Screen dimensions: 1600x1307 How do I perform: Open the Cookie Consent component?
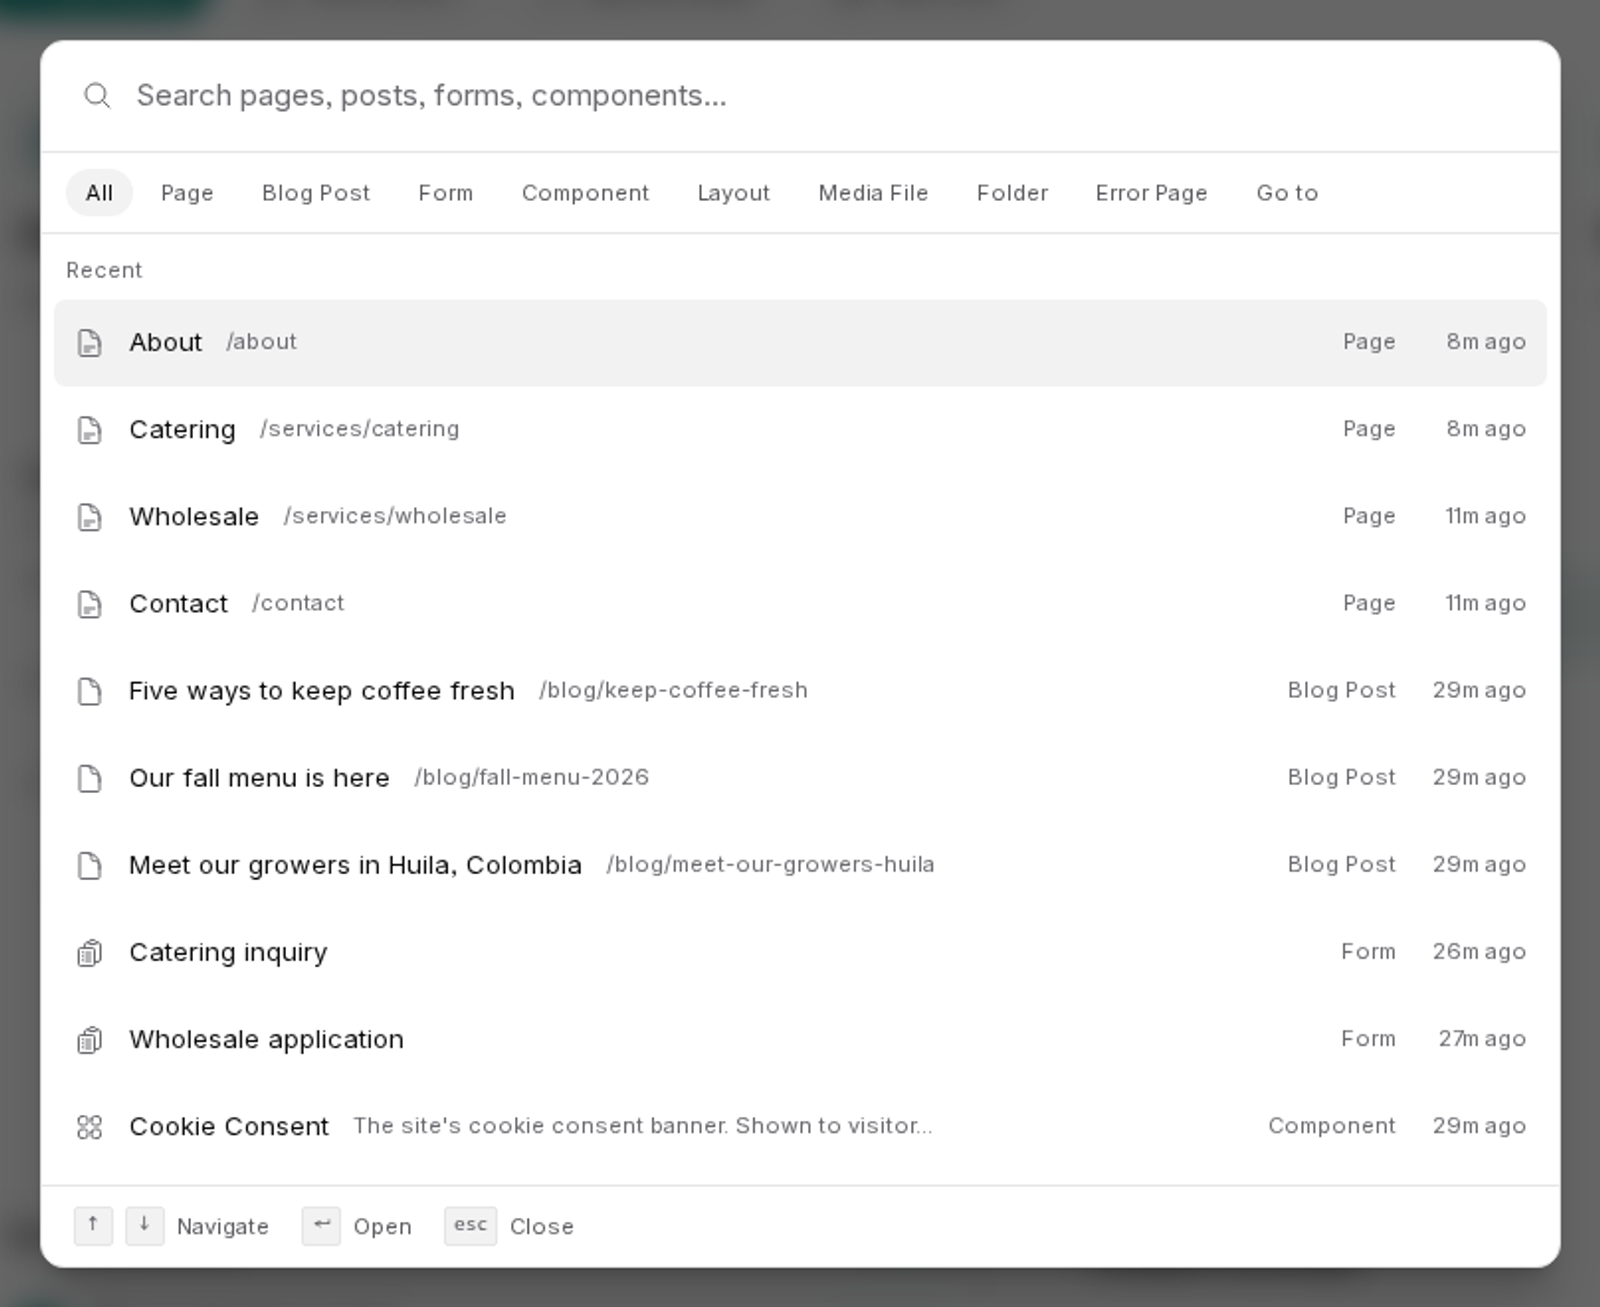pyautogui.click(x=800, y=1127)
